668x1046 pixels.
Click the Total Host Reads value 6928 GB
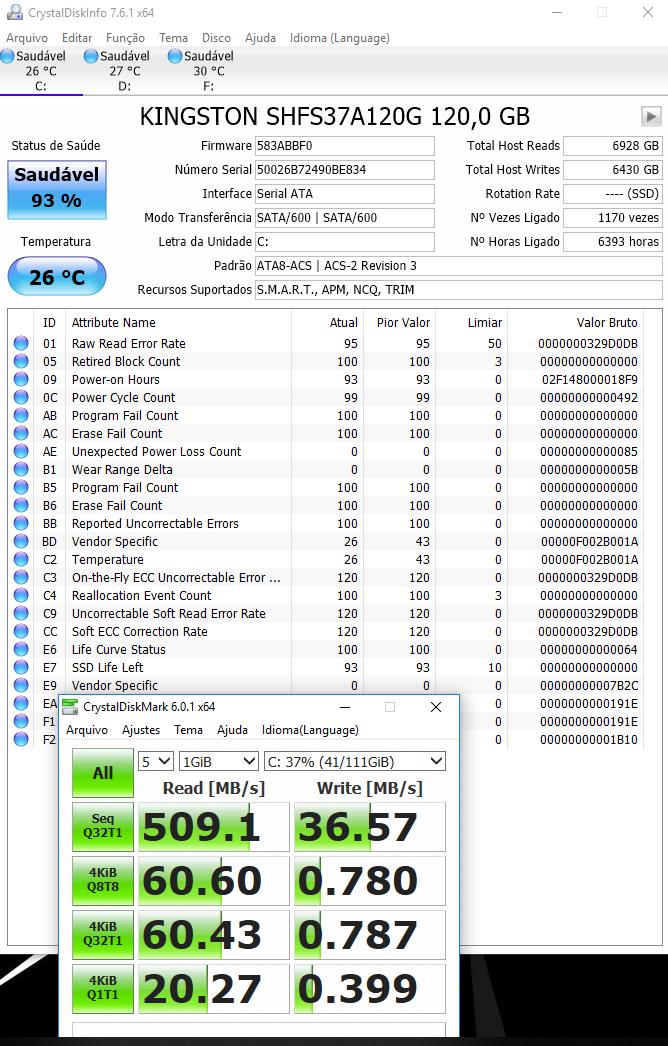click(613, 146)
